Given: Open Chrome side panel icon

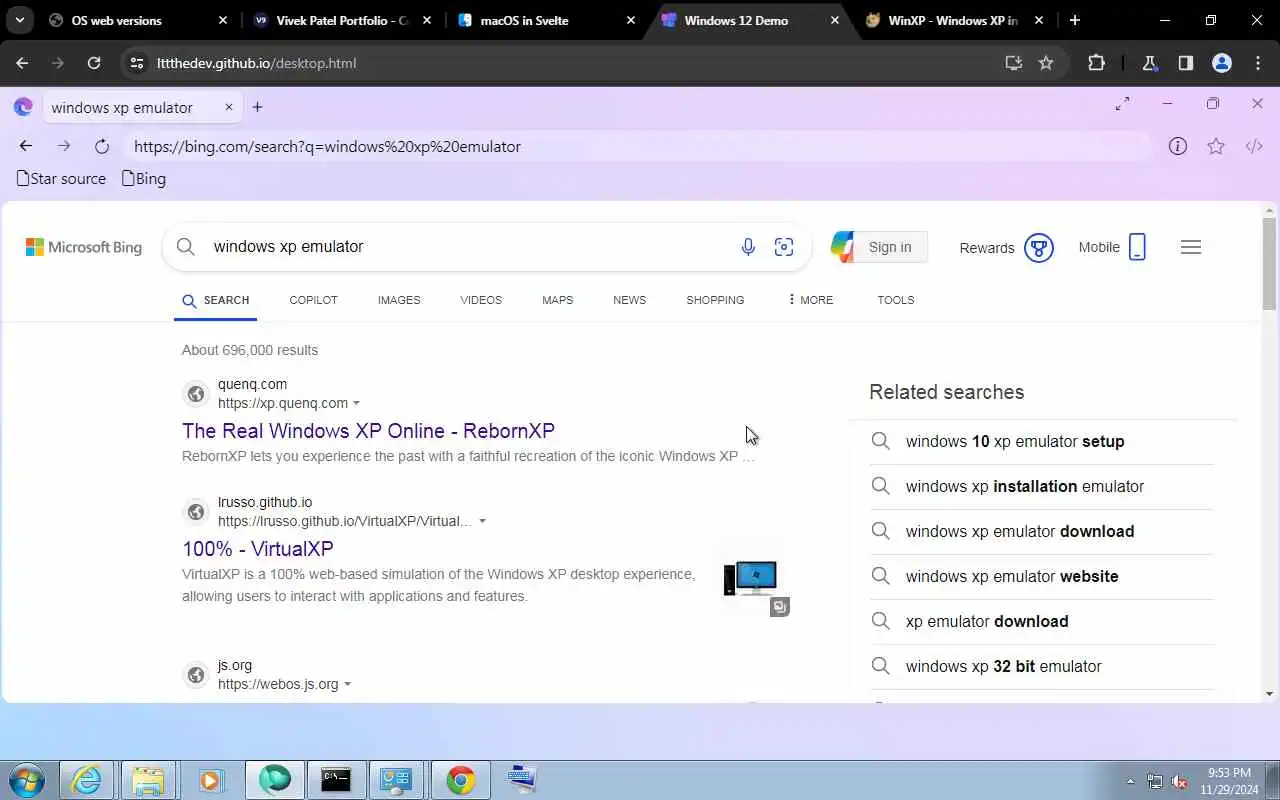Looking at the screenshot, I should point(1185,63).
